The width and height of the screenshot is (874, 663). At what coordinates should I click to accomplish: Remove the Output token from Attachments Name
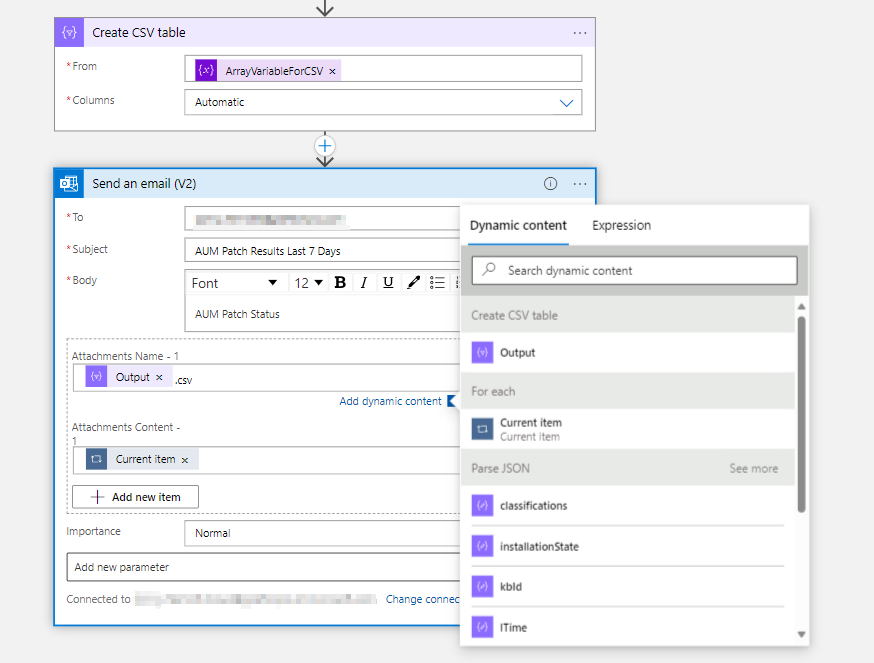(x=159, y=378)
